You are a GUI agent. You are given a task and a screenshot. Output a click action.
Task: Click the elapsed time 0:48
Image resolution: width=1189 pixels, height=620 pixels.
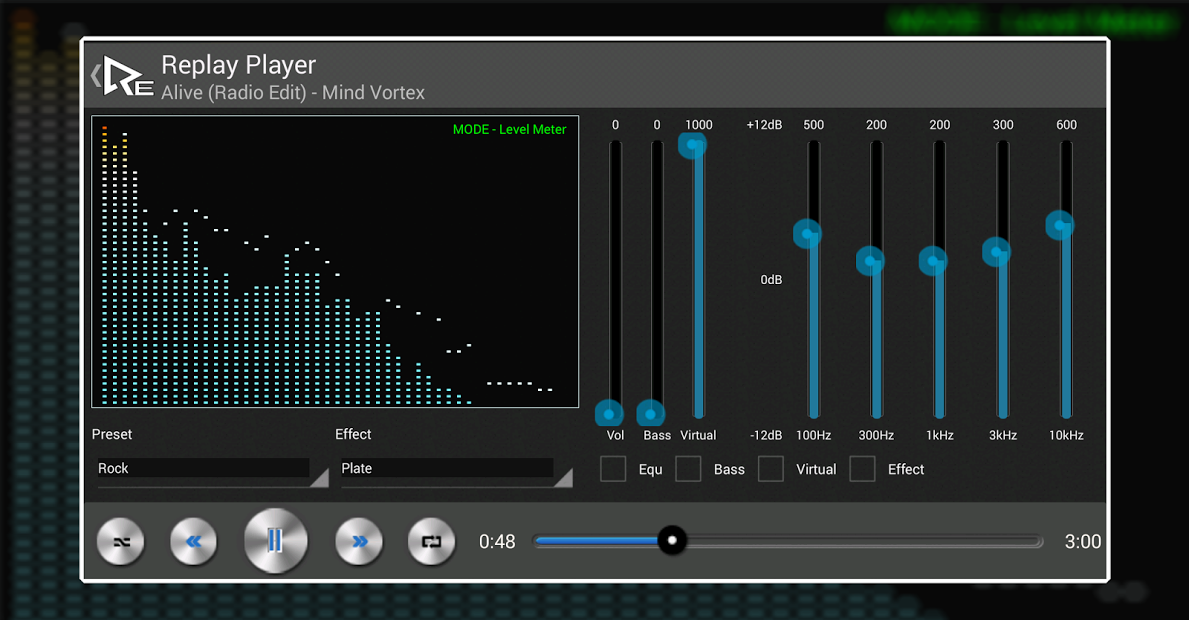pos(497,541)
